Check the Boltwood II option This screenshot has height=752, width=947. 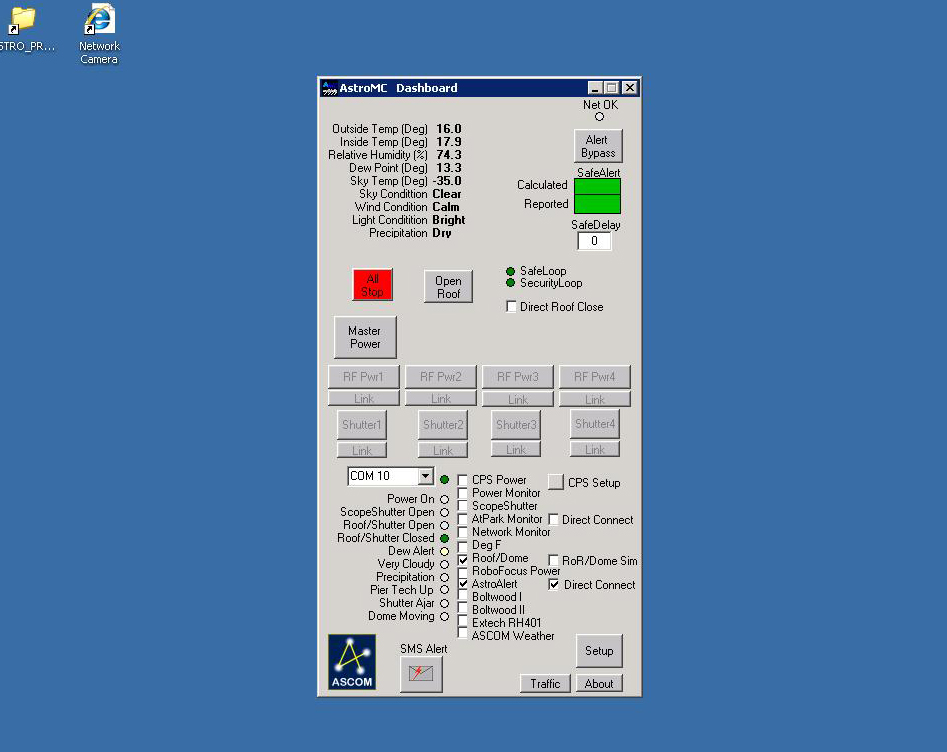coord(463,610)
